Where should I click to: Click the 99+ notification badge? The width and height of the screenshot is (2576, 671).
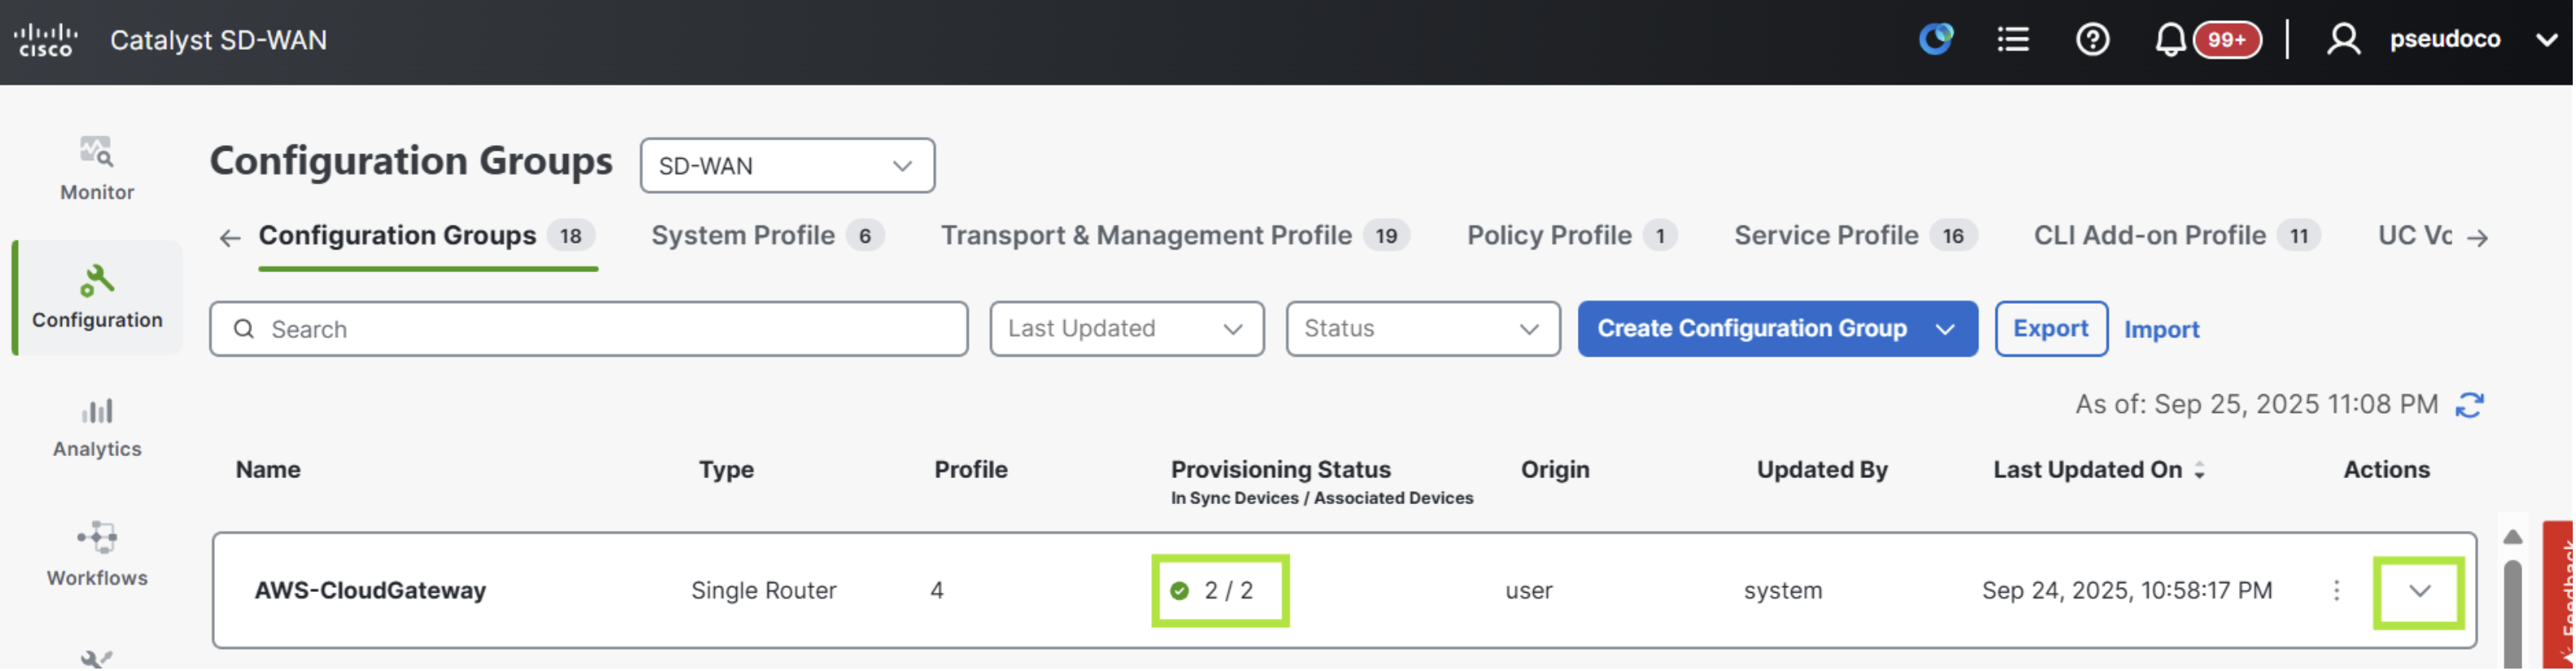2227,40
